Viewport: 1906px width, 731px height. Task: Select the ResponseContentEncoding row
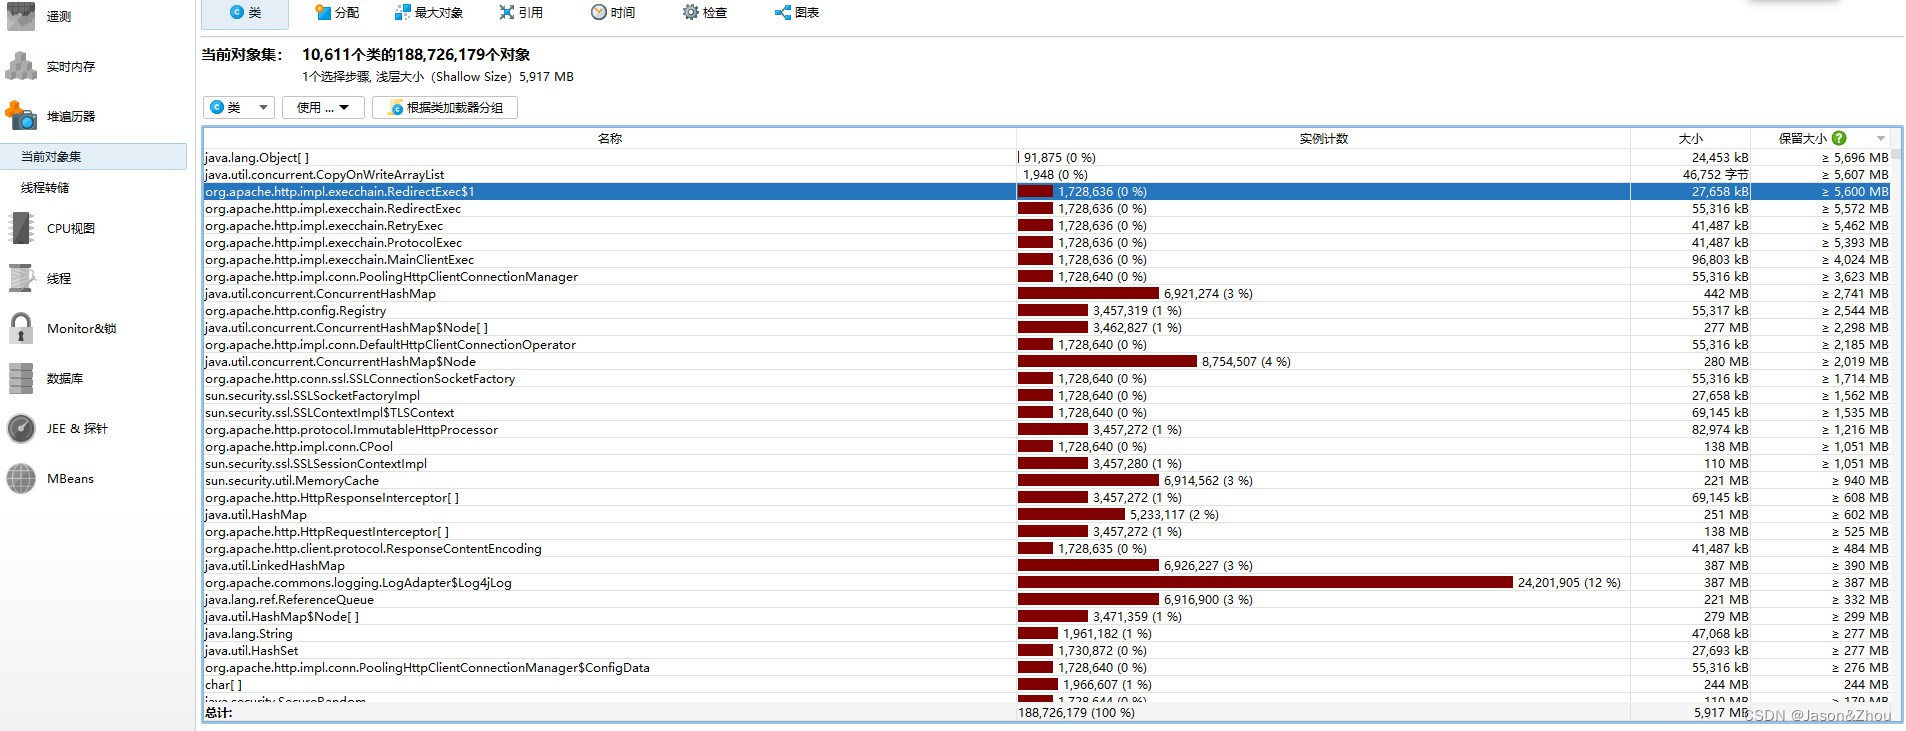1047,548
